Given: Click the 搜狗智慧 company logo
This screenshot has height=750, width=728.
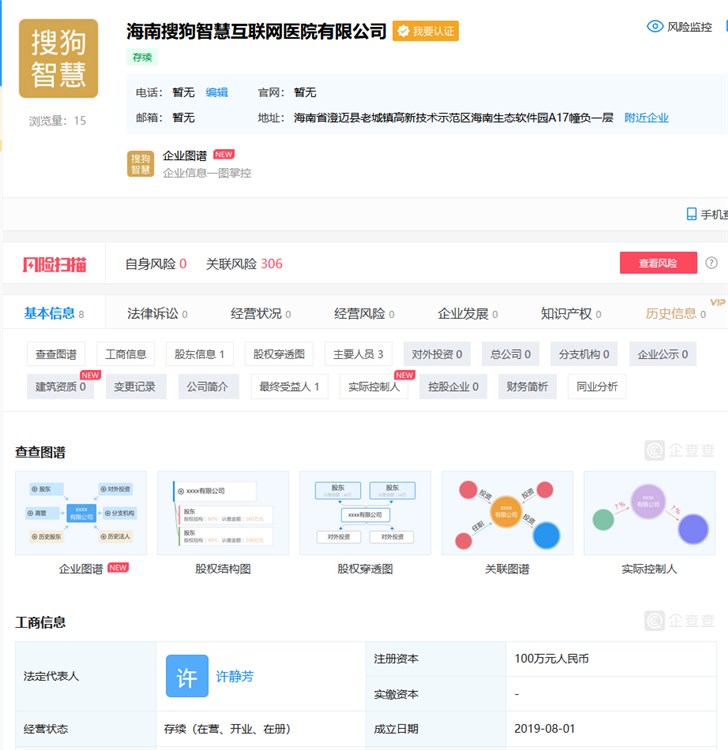Looking at the screenshot, I should (x=58, y=58).
